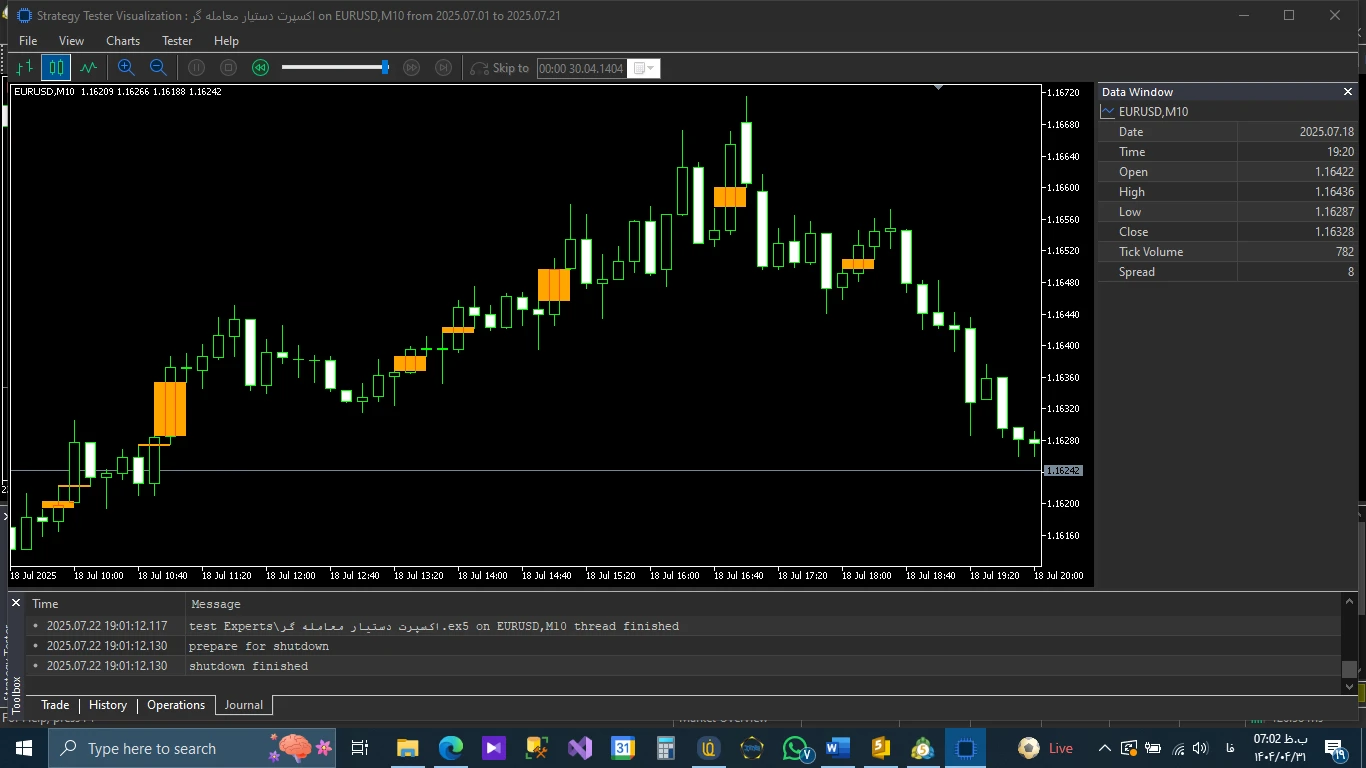Switch chart to line chart mode

(x=89, y=68)
